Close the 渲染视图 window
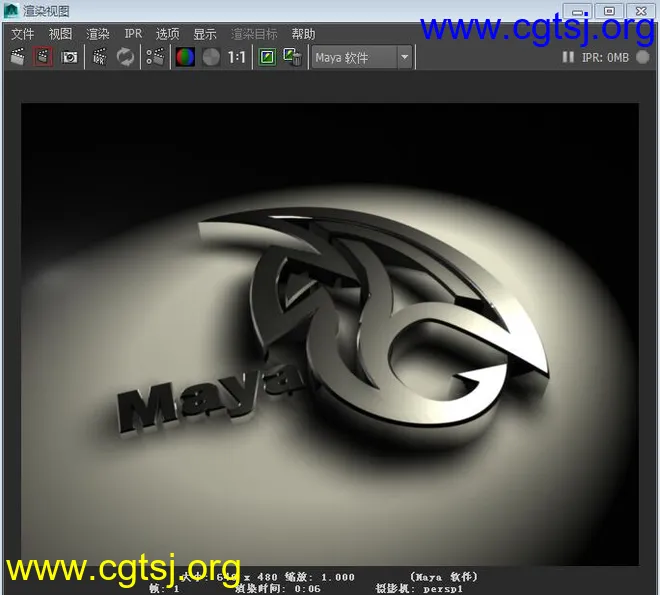Screen dimensions: 660x595 click(x=641, y=11)
